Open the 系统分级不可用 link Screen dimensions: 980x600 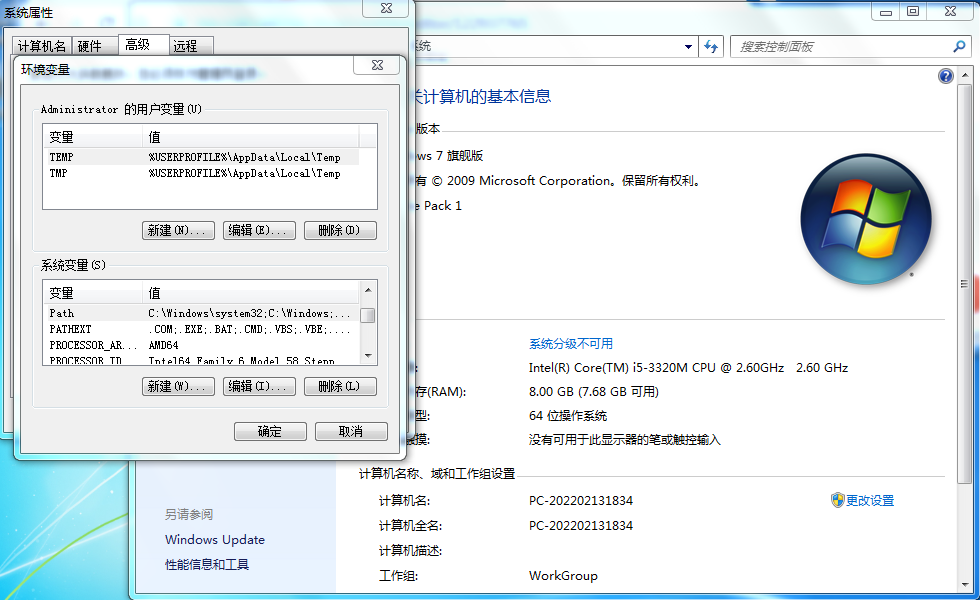(x=571, y=344)
